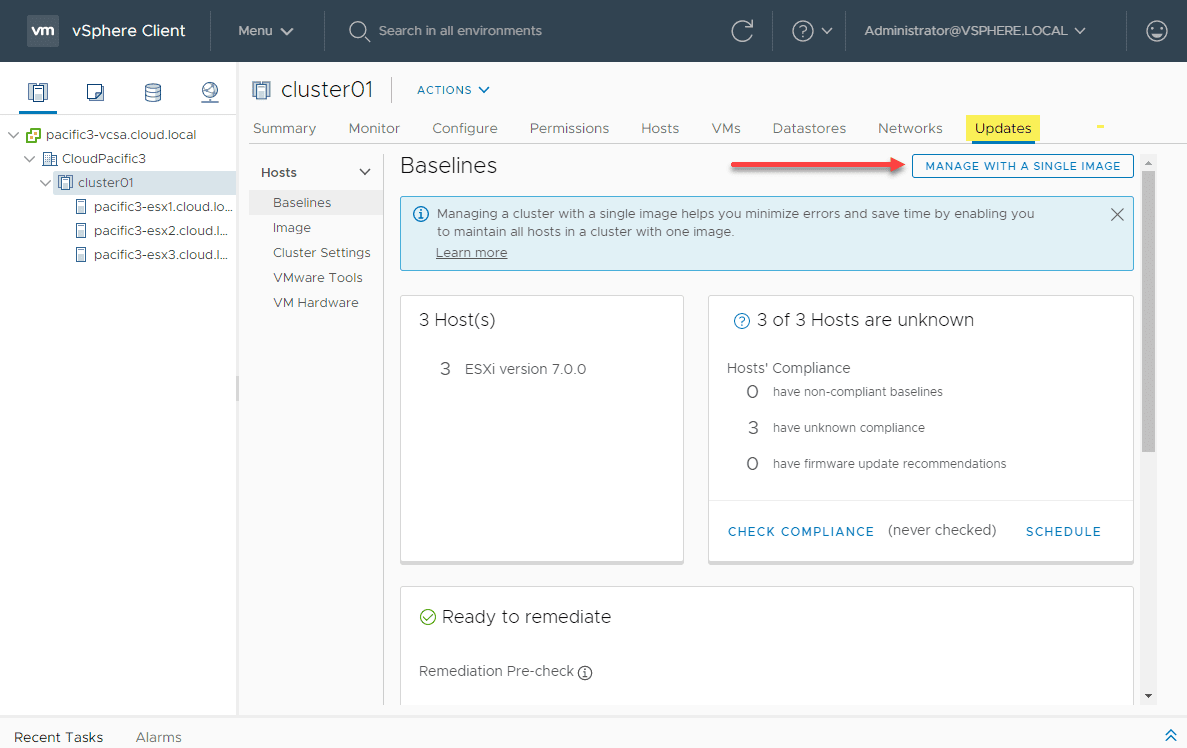The width and height of the screenshot is (1187, 748).
Task: Click the cluster01 icon beside the page title
Action: click(x=260, y=89)
